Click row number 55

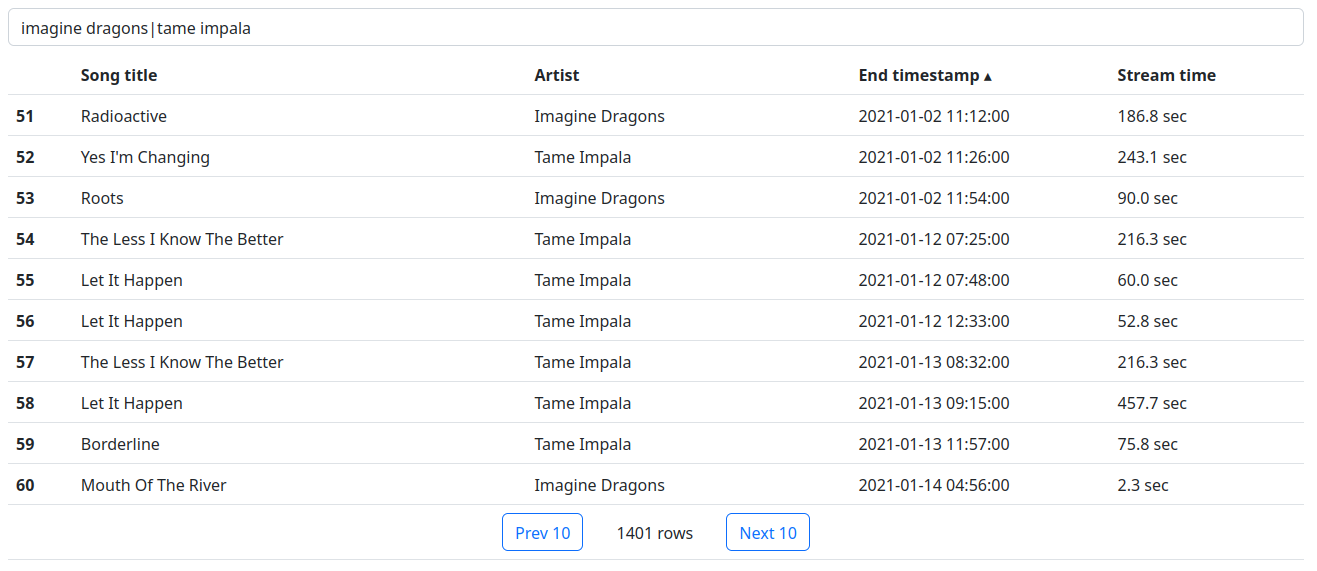(x=25, y=280)
